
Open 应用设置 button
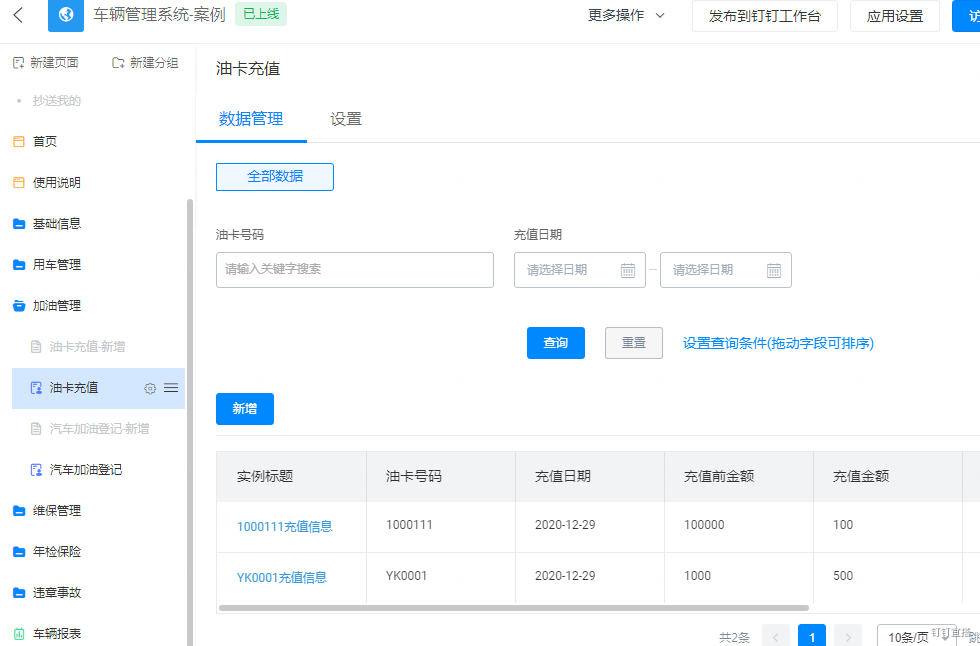[x=895, y=16]
